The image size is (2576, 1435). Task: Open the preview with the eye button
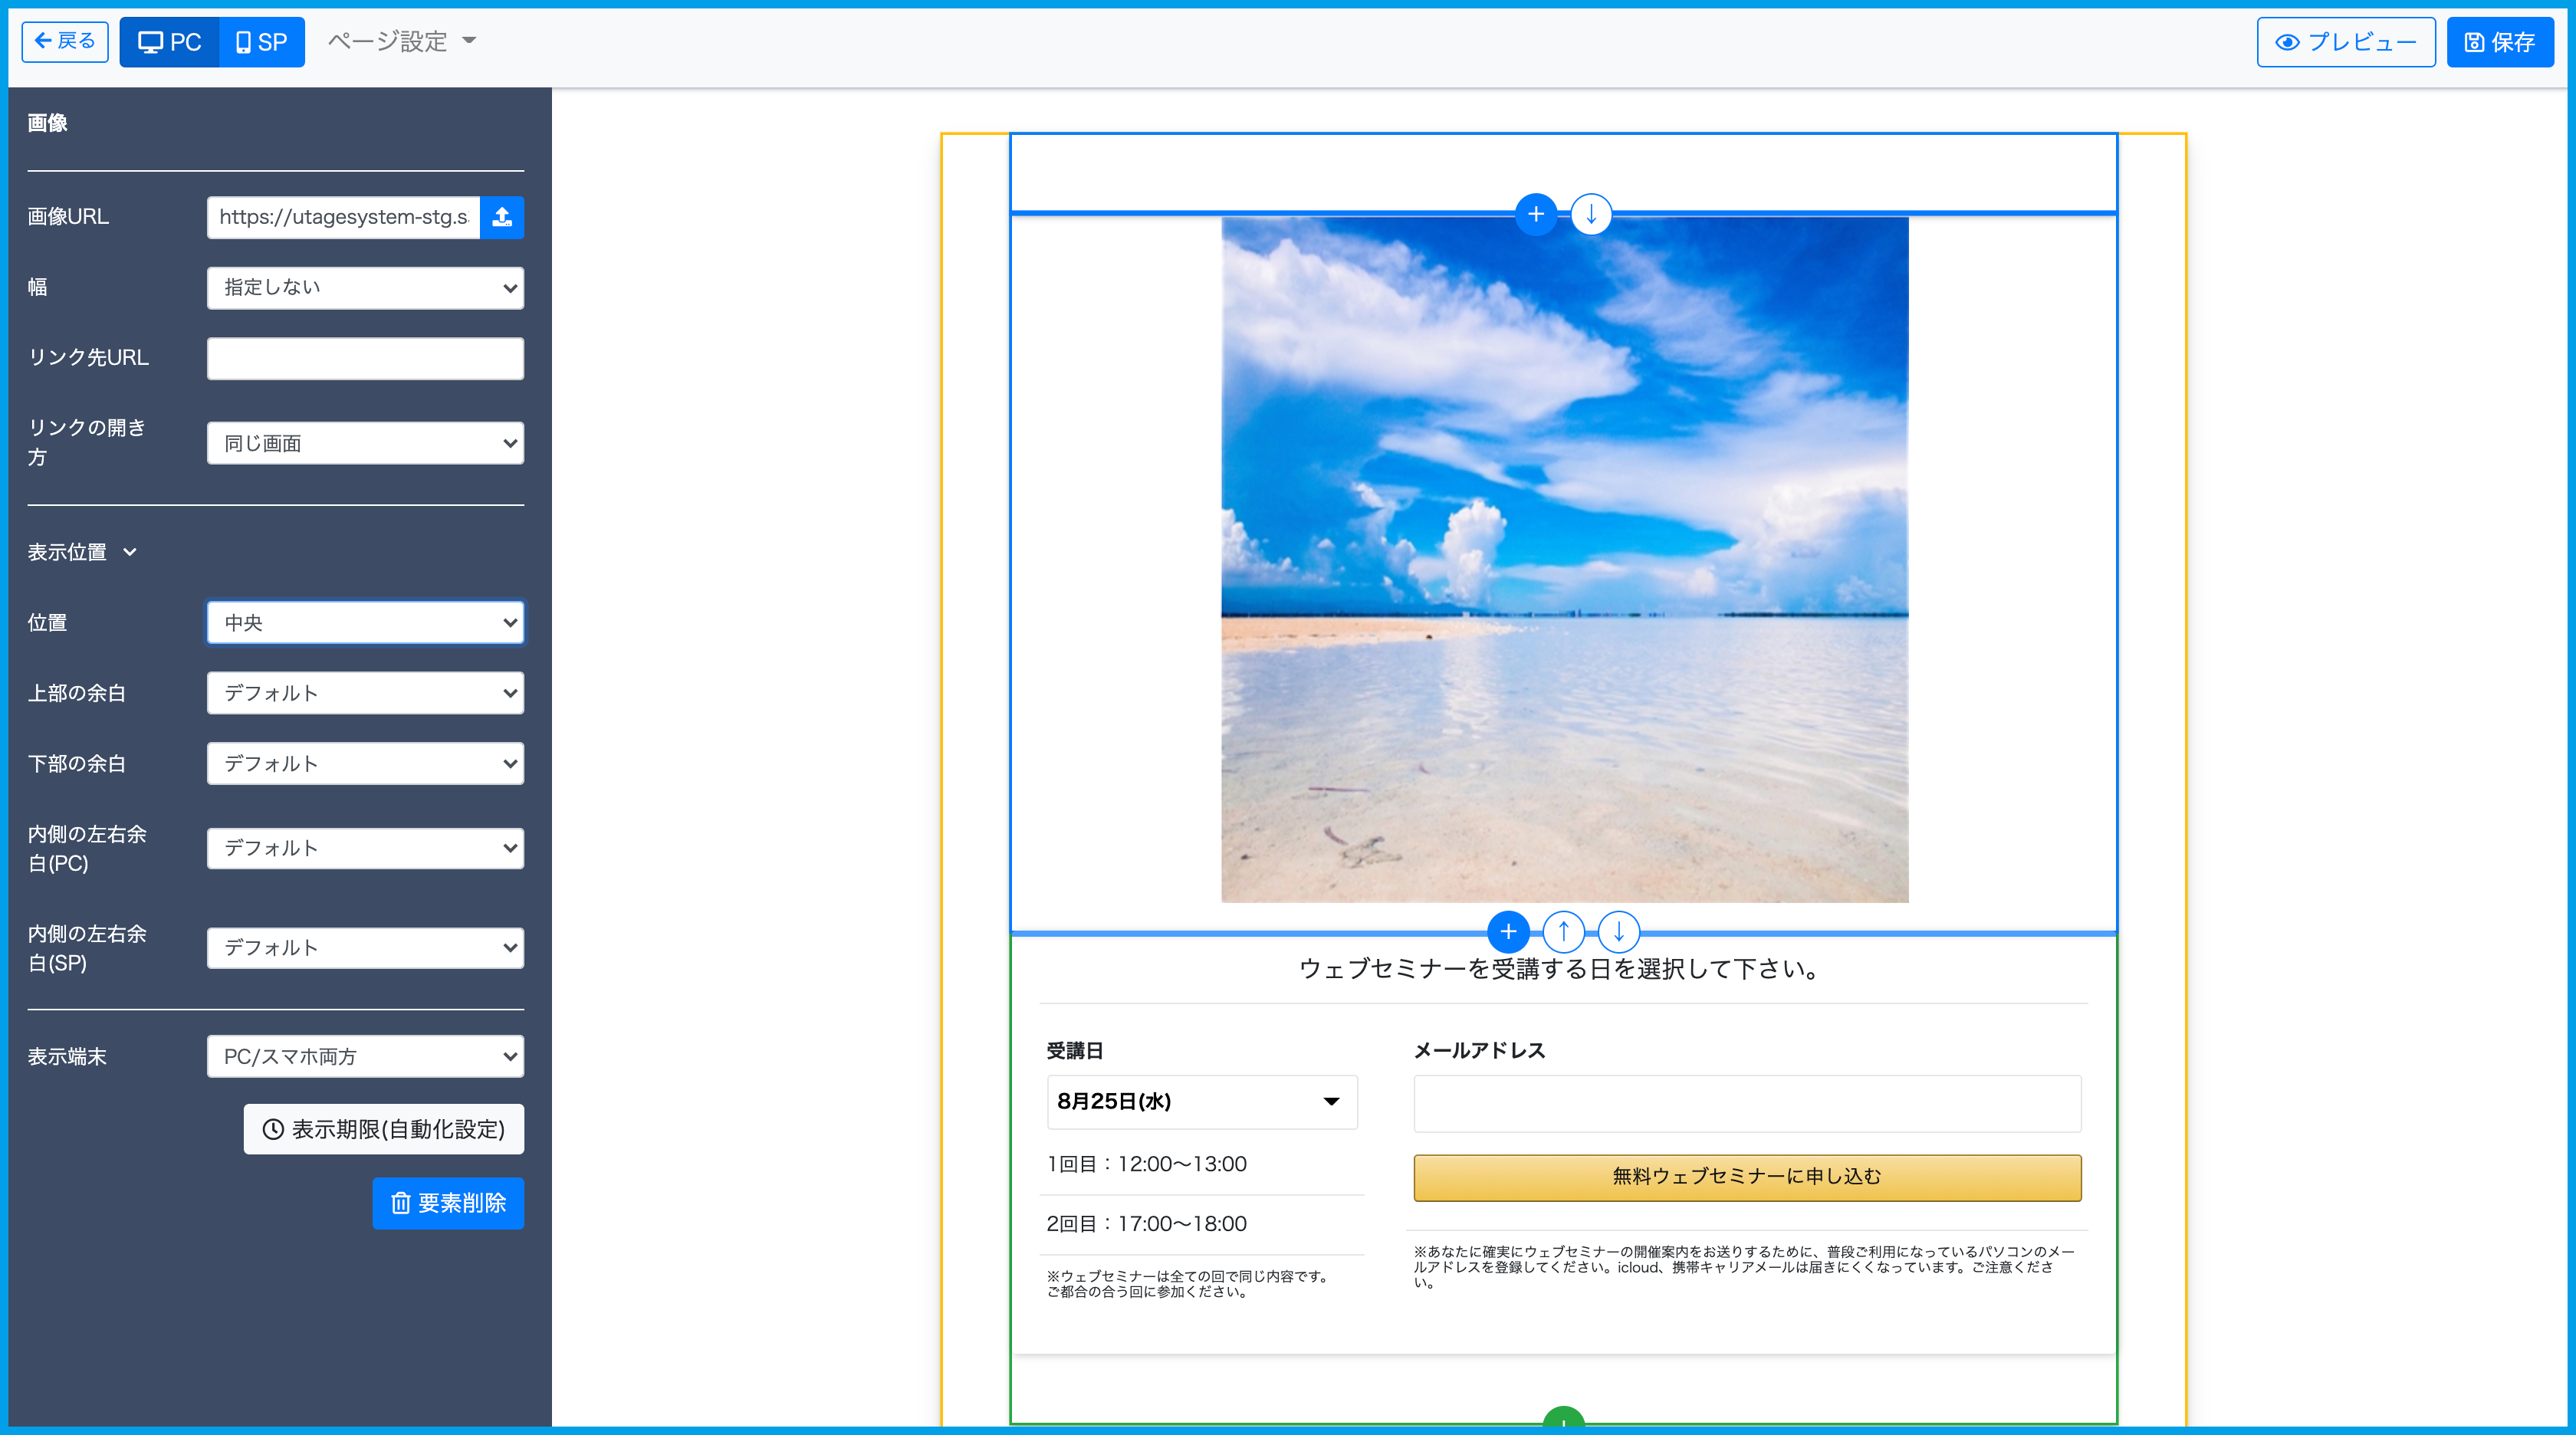(2345, 42)
